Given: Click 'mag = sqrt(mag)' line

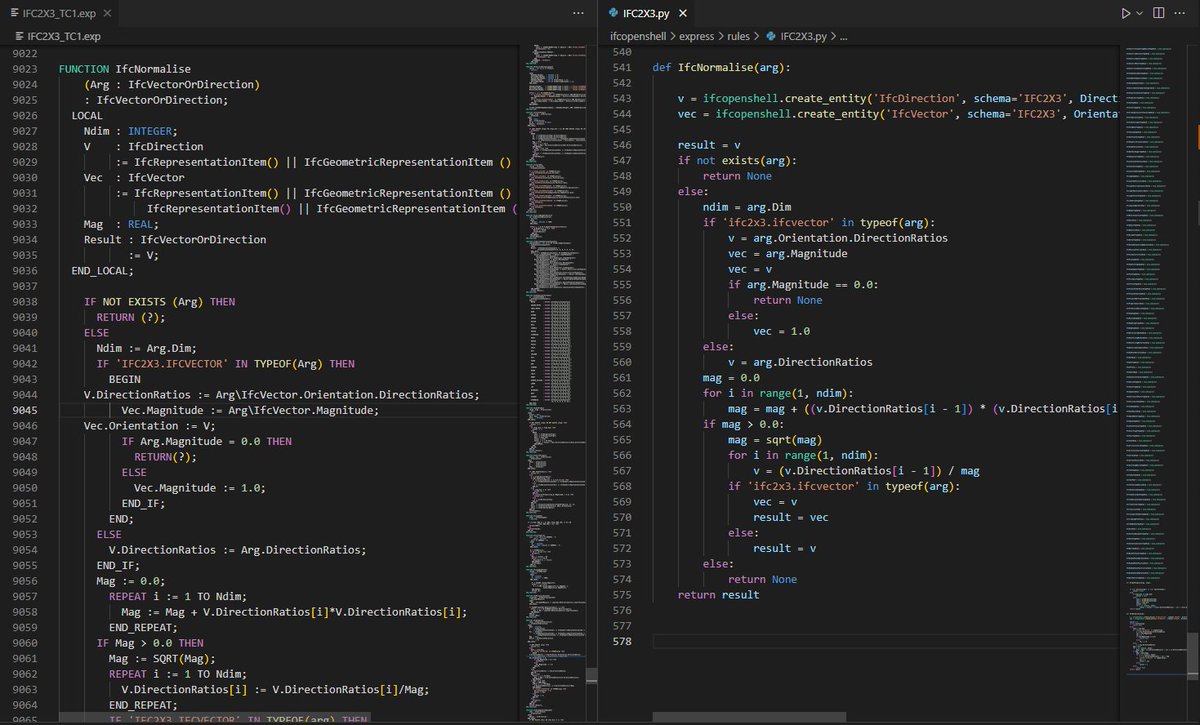Looking at the screenshot, I should coord(775,440).
